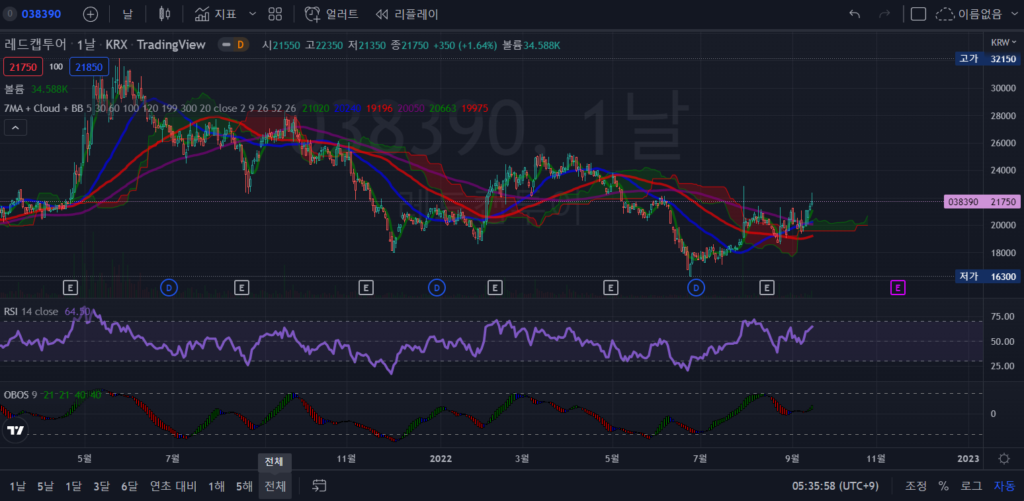Toggle the % percent scale
Screen dimensions: 1024x501
[943, 485]
